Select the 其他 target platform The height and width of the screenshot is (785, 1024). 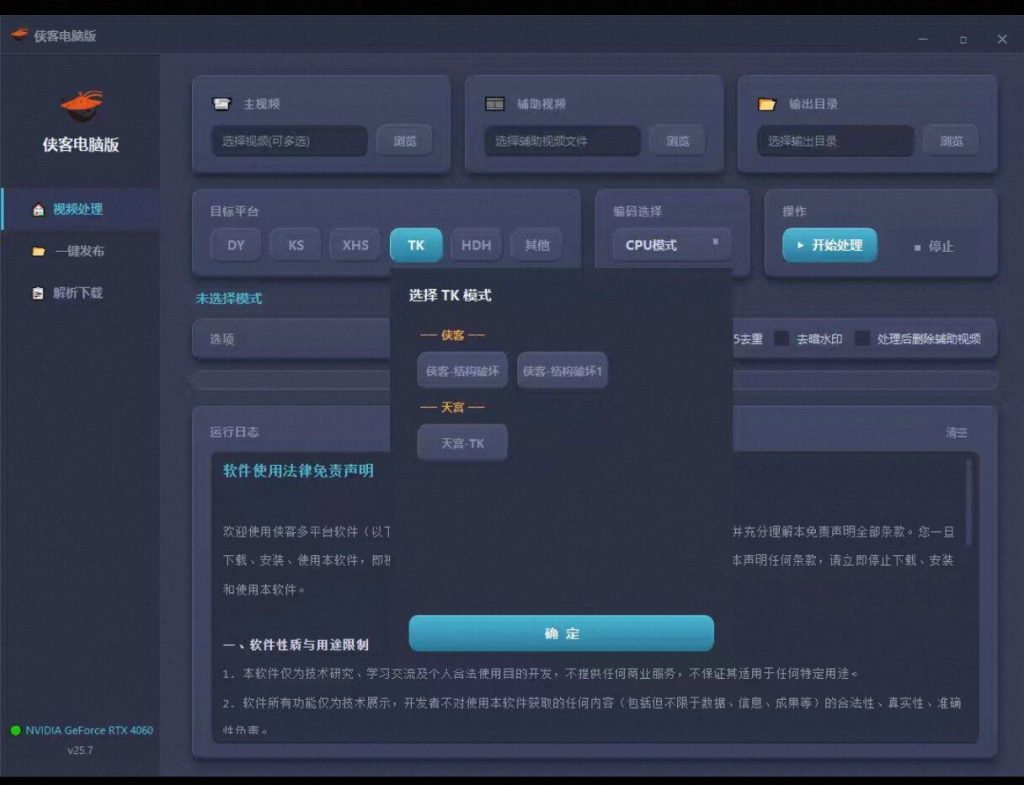coord(537,246)
